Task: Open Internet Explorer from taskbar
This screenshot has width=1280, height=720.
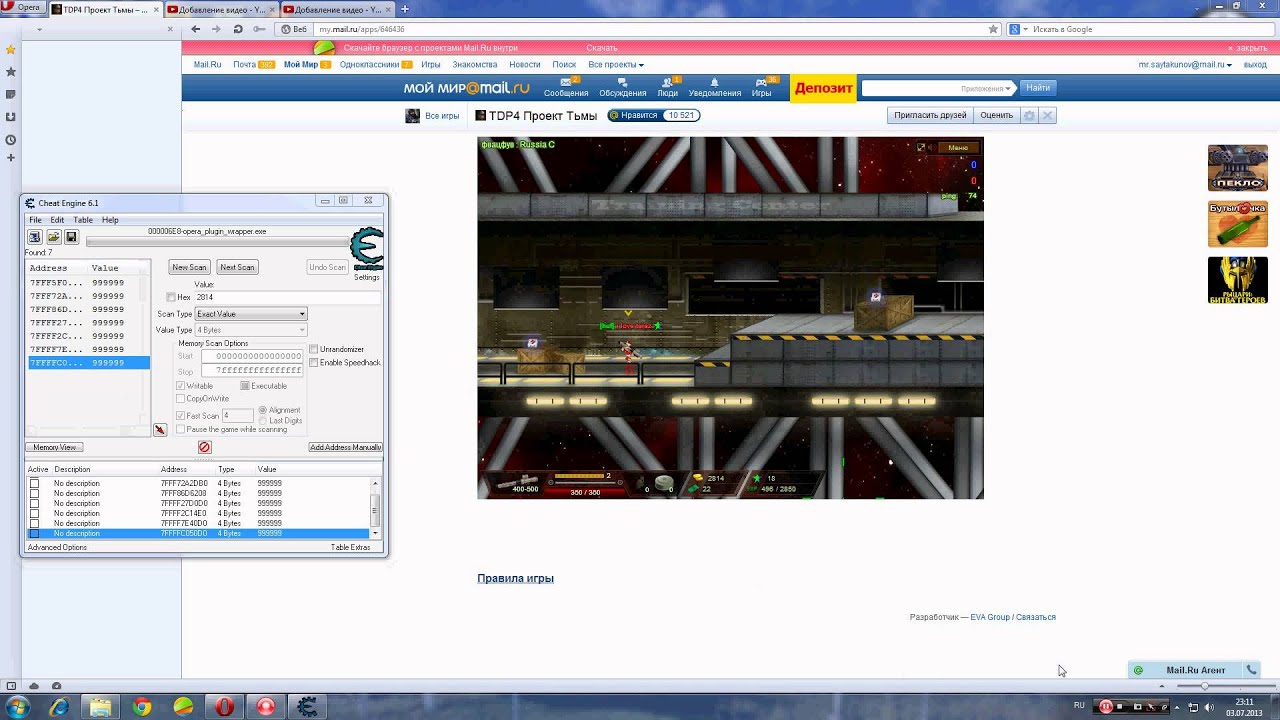Action: 59,707
